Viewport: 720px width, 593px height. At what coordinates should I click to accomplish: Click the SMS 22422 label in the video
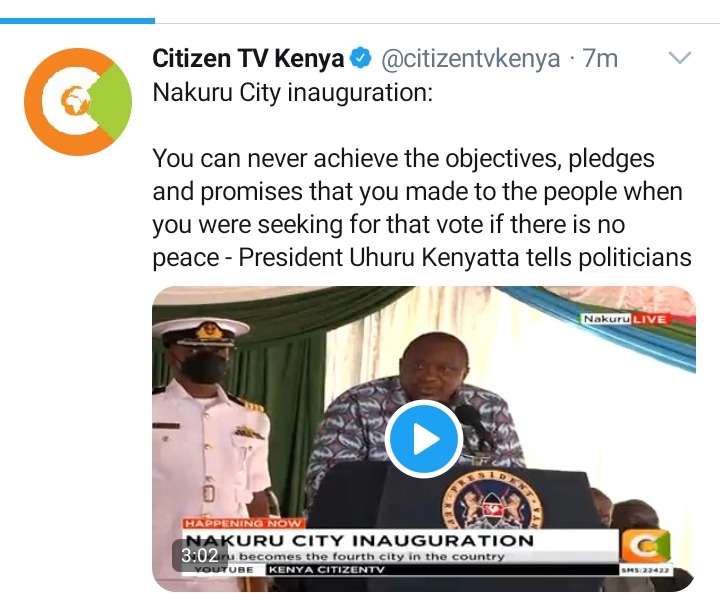pos(645,570)
